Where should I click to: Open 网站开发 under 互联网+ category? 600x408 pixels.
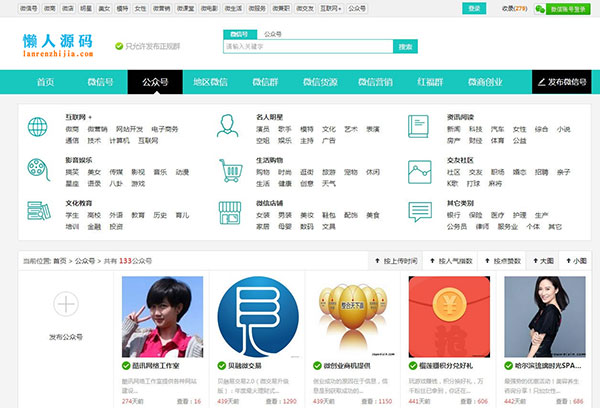click(129, 129)
